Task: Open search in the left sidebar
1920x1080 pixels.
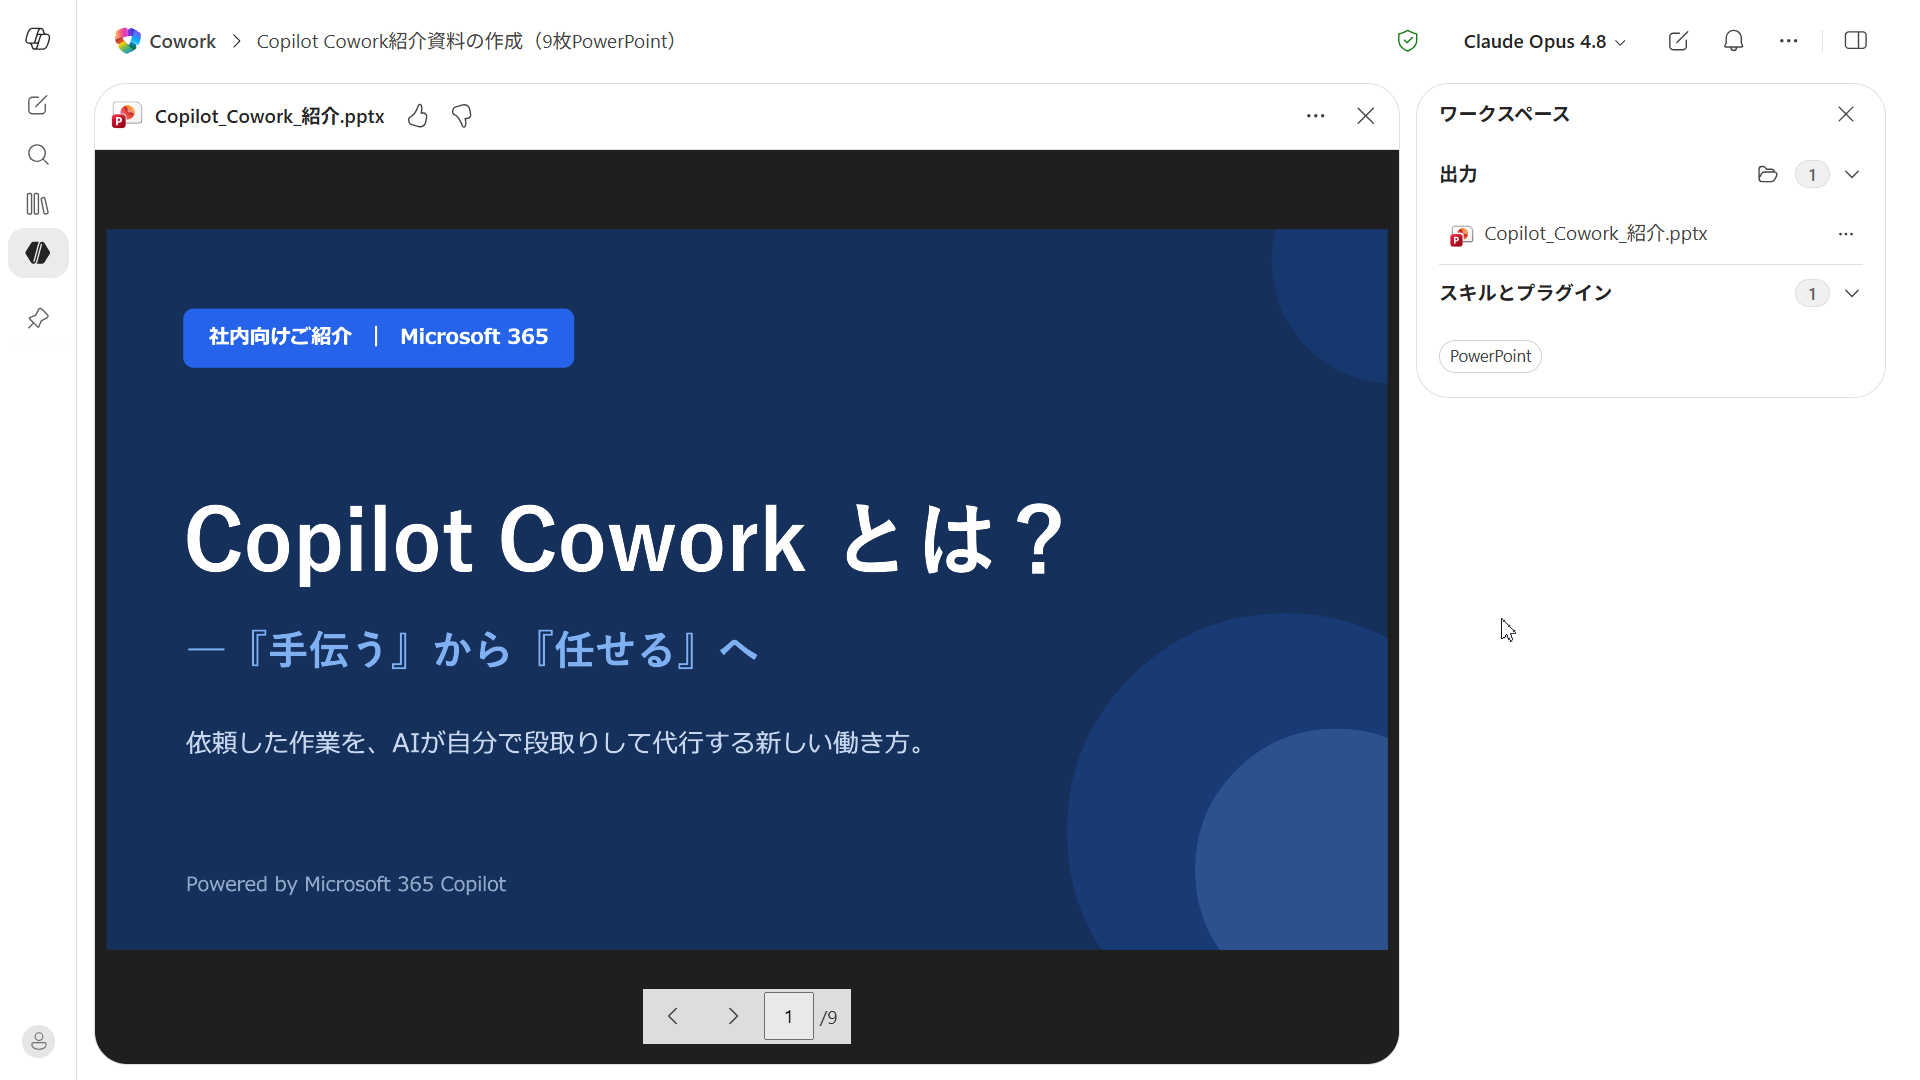Action: [38, 154]
